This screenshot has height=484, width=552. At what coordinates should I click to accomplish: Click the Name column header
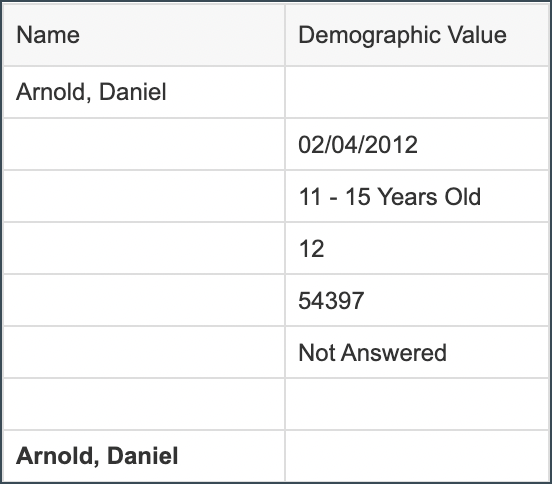(x=144, y=35)
